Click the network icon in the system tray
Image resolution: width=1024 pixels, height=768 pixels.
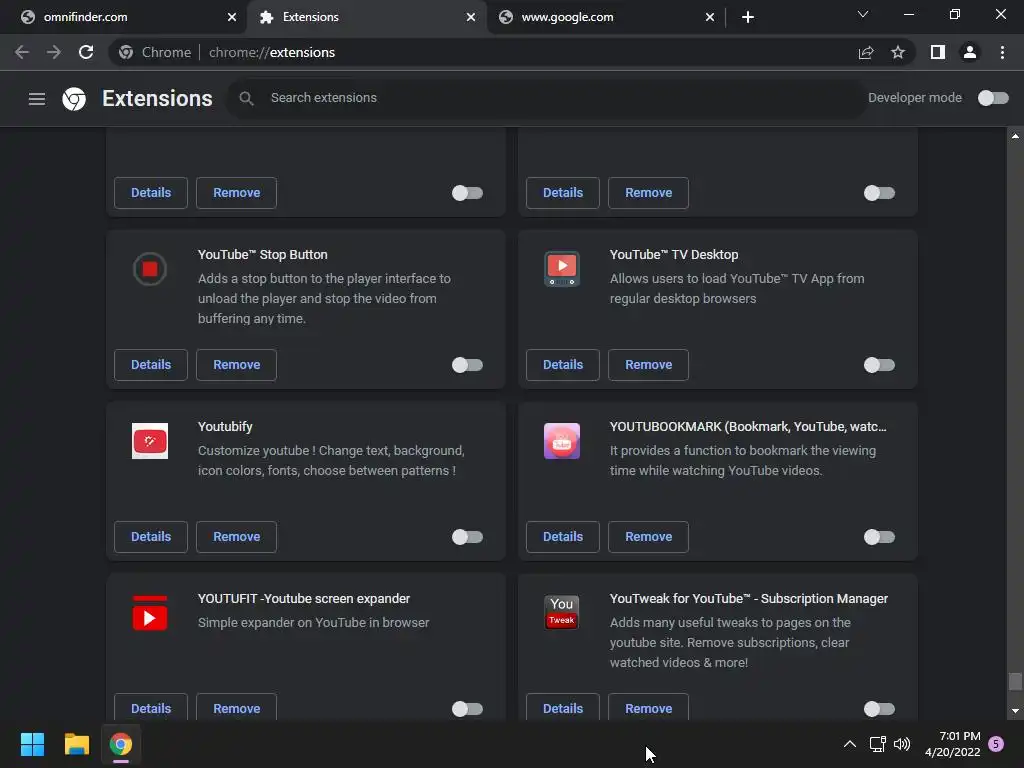click(x=877, y=744)
